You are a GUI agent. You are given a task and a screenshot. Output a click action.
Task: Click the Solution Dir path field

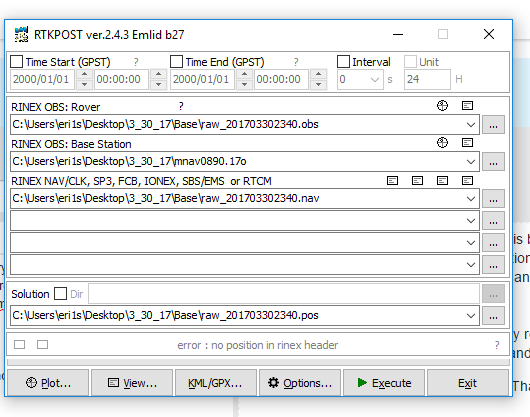tap(284, 294)
